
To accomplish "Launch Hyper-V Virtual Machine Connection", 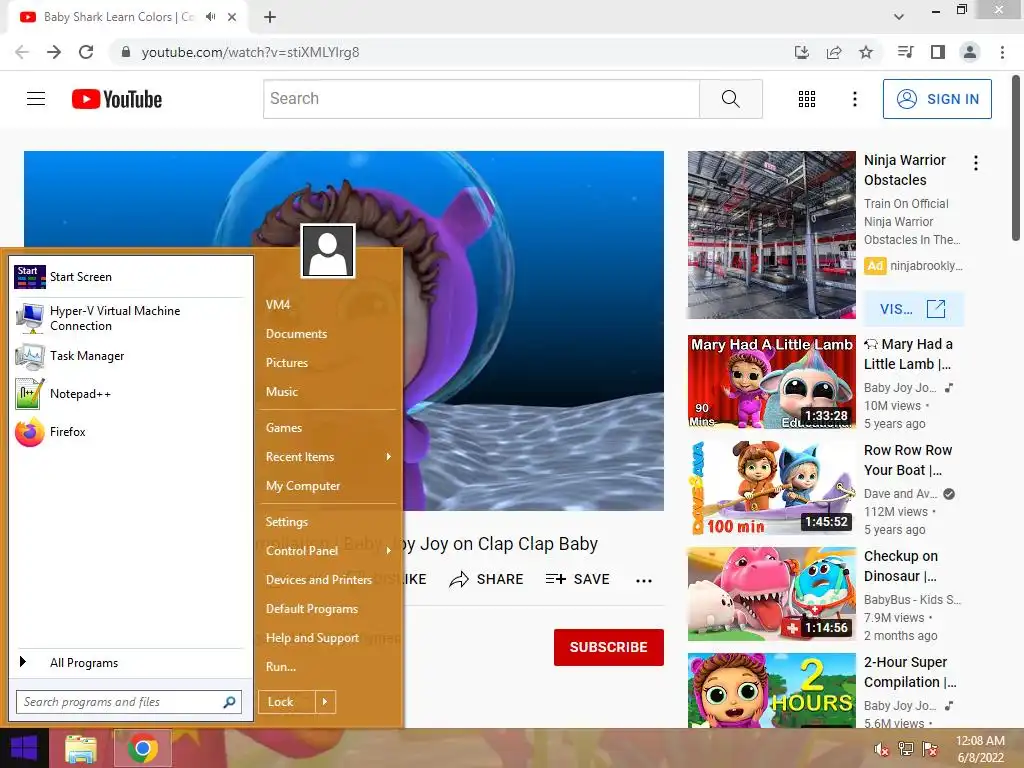I will coord(129,318).
